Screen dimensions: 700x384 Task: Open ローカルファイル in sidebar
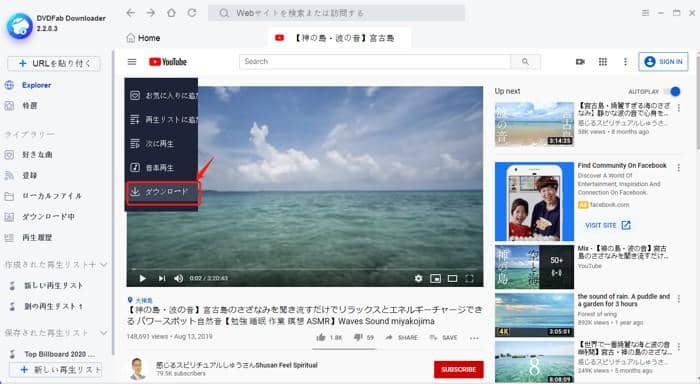coord(43,196)
